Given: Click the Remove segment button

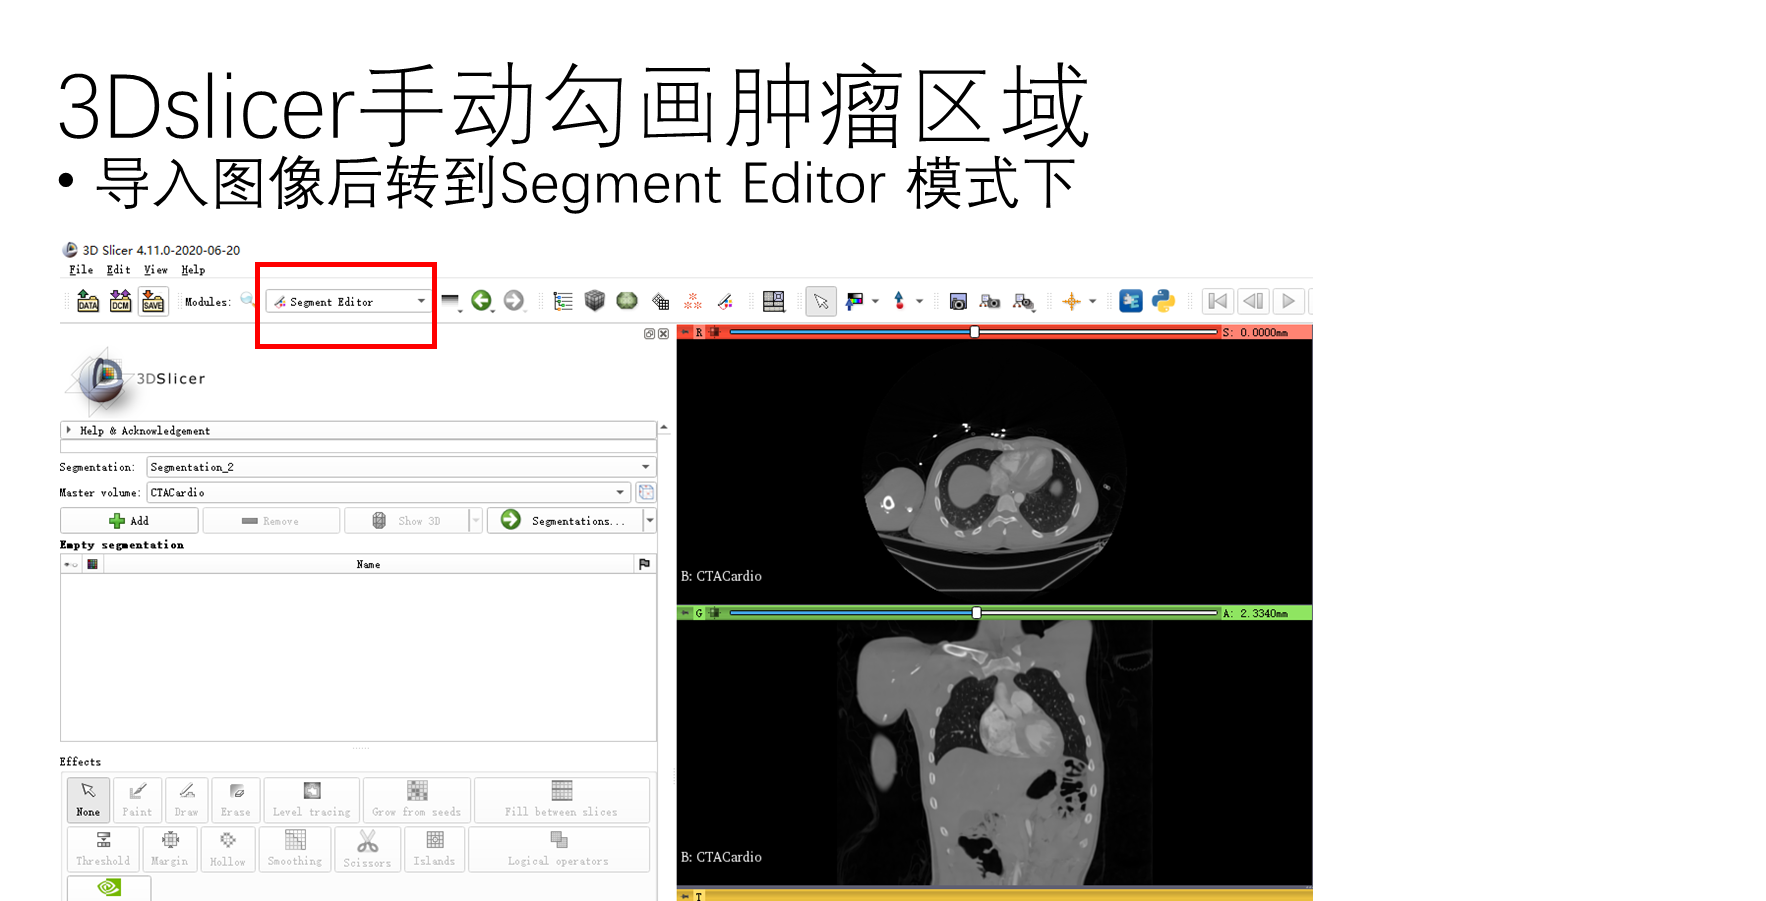Looking at the screenshot, I should pos(271,520).
